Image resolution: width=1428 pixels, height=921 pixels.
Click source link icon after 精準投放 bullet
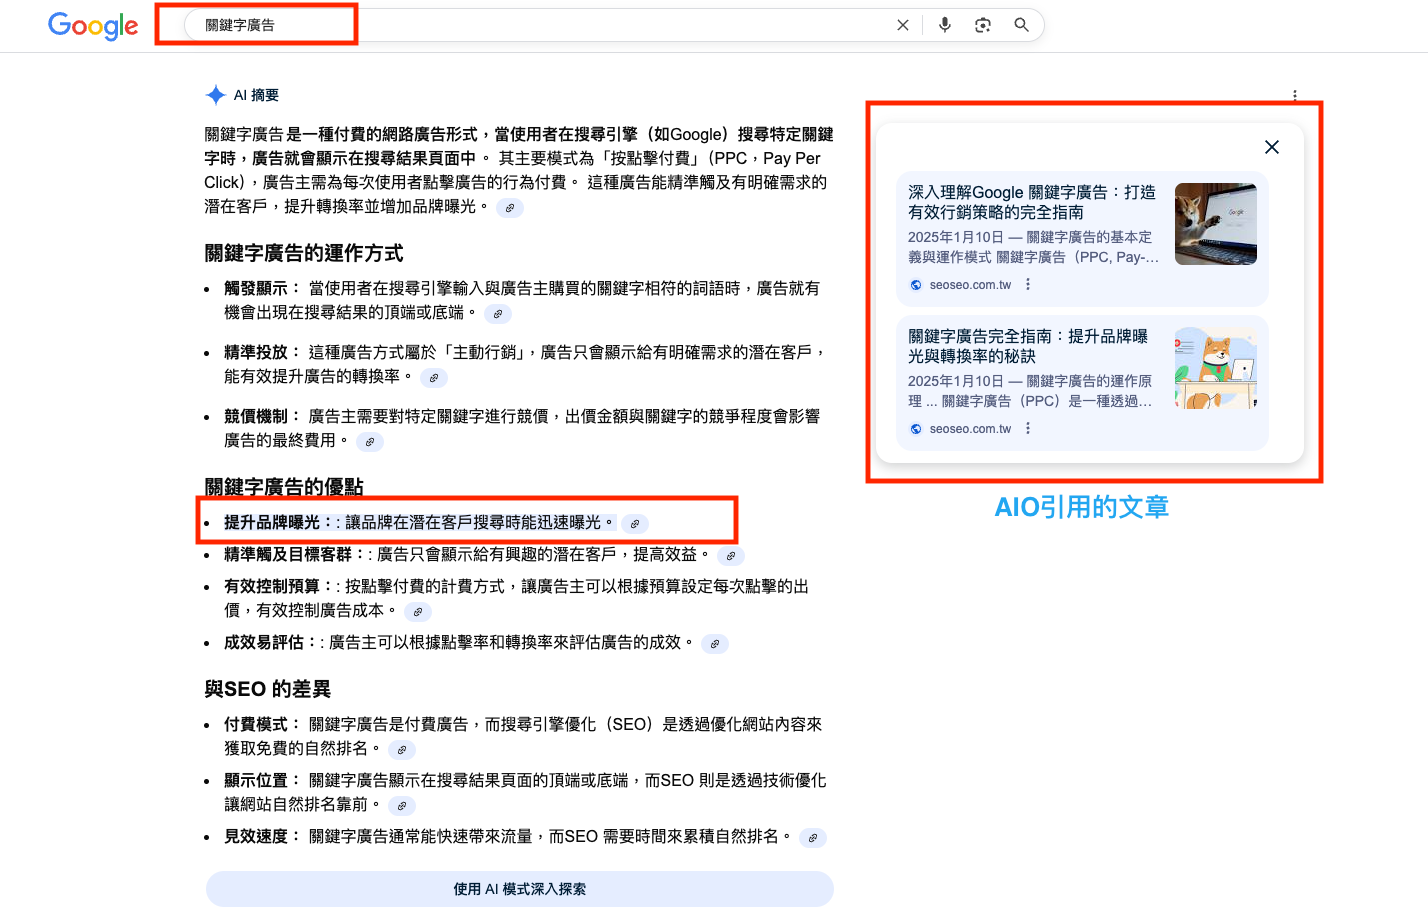pos(433,378)
